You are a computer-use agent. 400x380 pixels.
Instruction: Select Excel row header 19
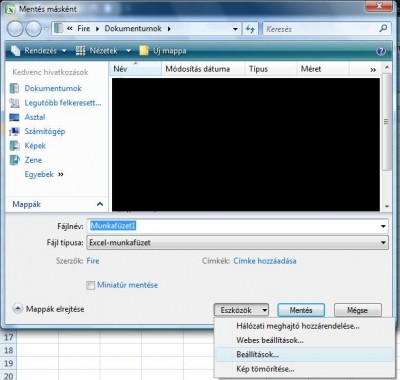click(x=8, y=364)
